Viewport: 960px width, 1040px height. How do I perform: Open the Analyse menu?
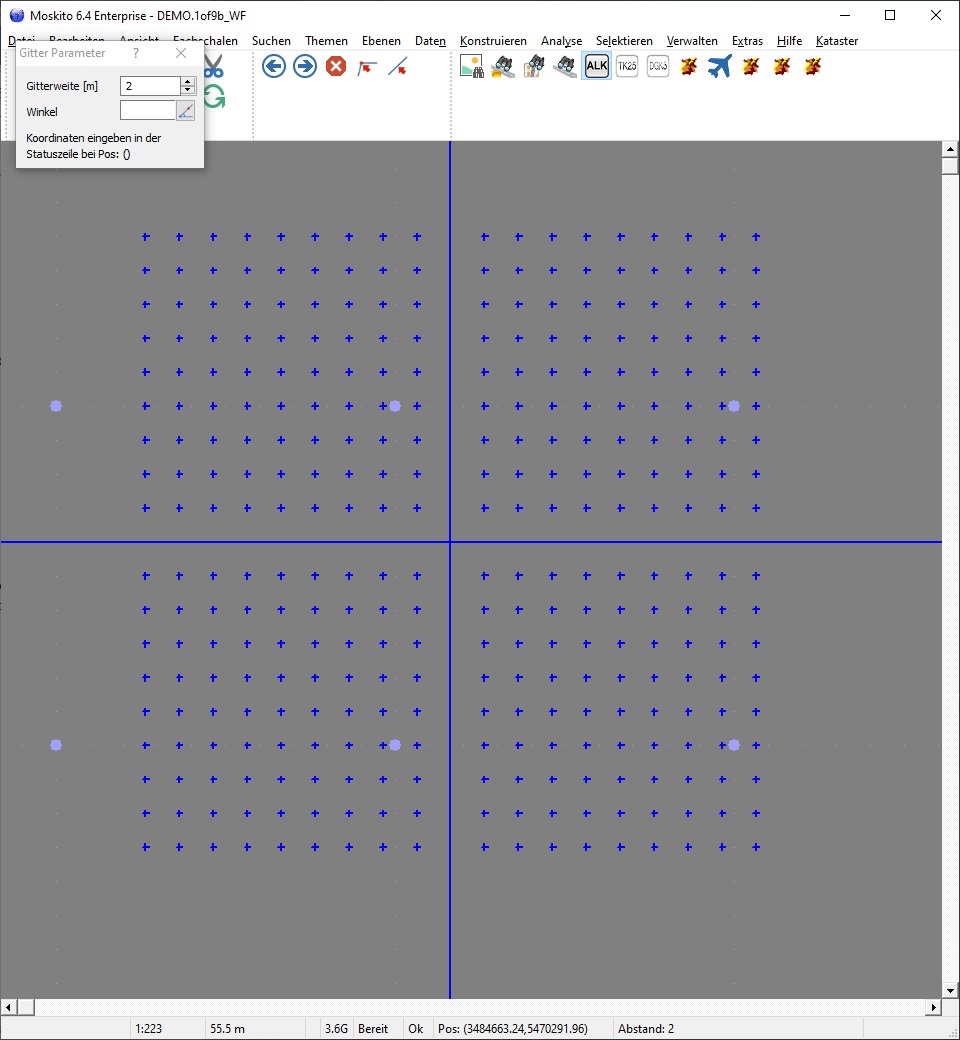coord(561,41)
